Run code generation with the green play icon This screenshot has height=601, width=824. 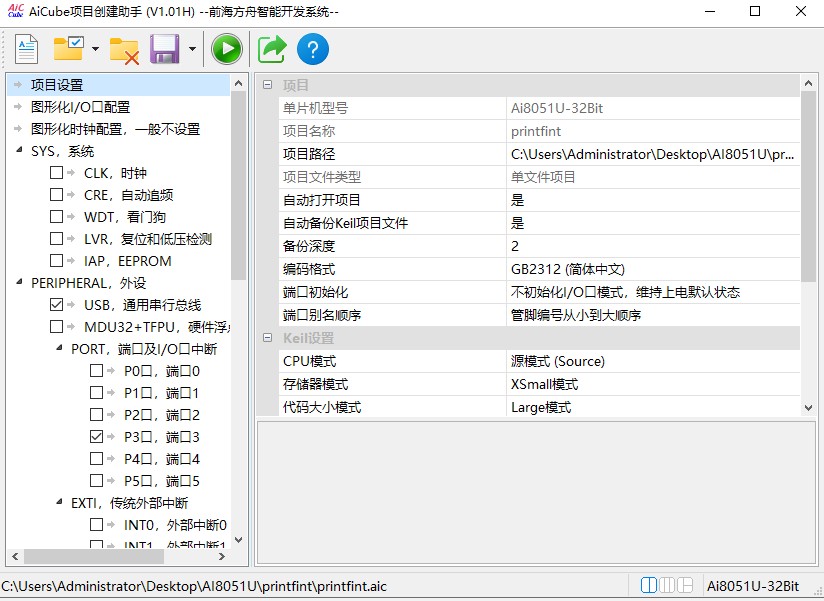(226, 47)
